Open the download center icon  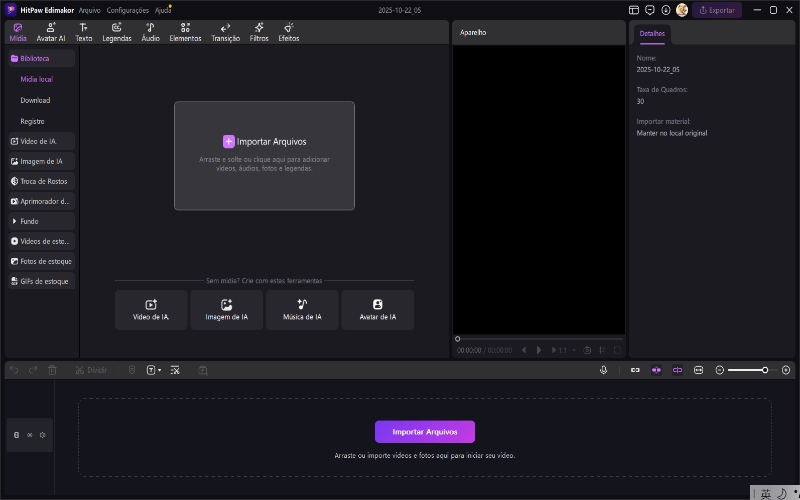666,10
